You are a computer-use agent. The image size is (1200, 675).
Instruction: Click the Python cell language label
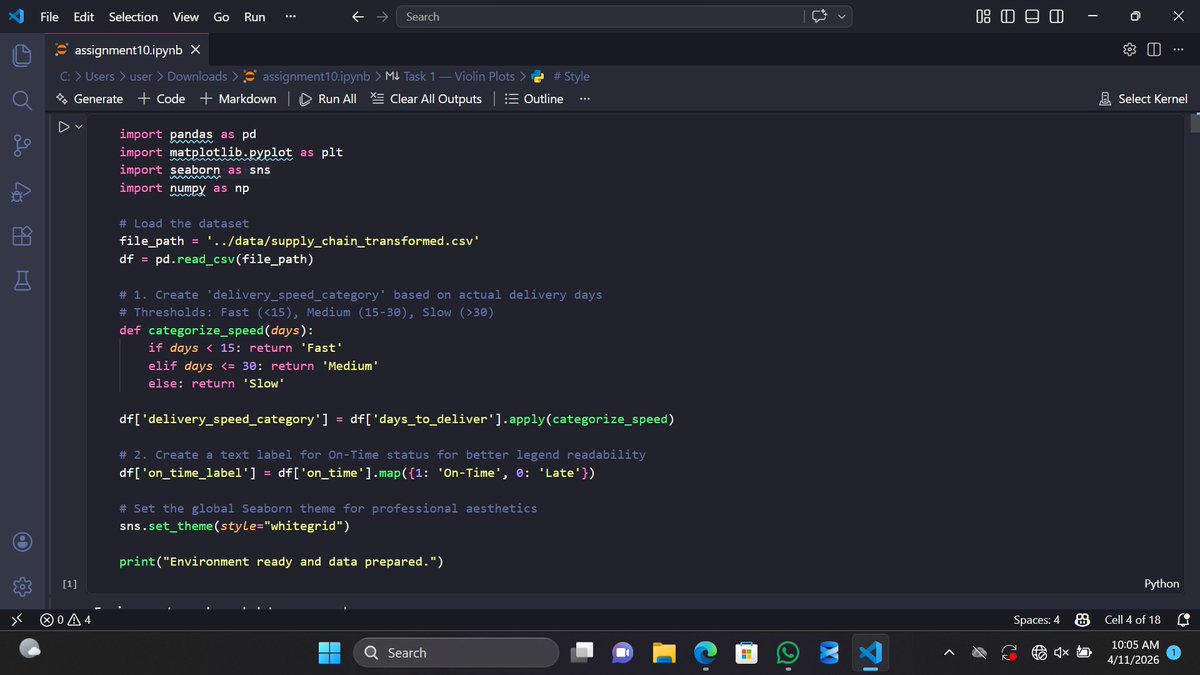1161,583
